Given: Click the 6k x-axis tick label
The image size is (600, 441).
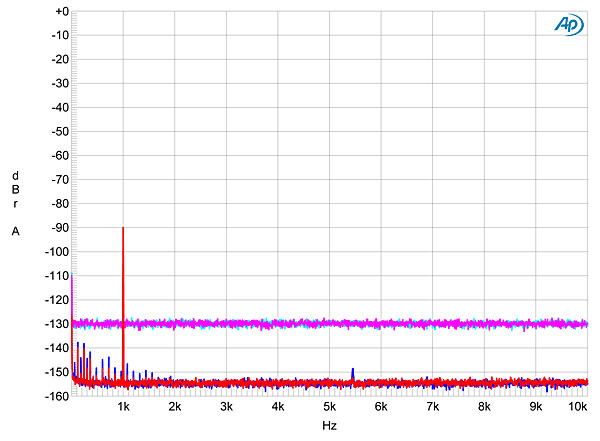Looking at the screenshot, I should [381, 408].
